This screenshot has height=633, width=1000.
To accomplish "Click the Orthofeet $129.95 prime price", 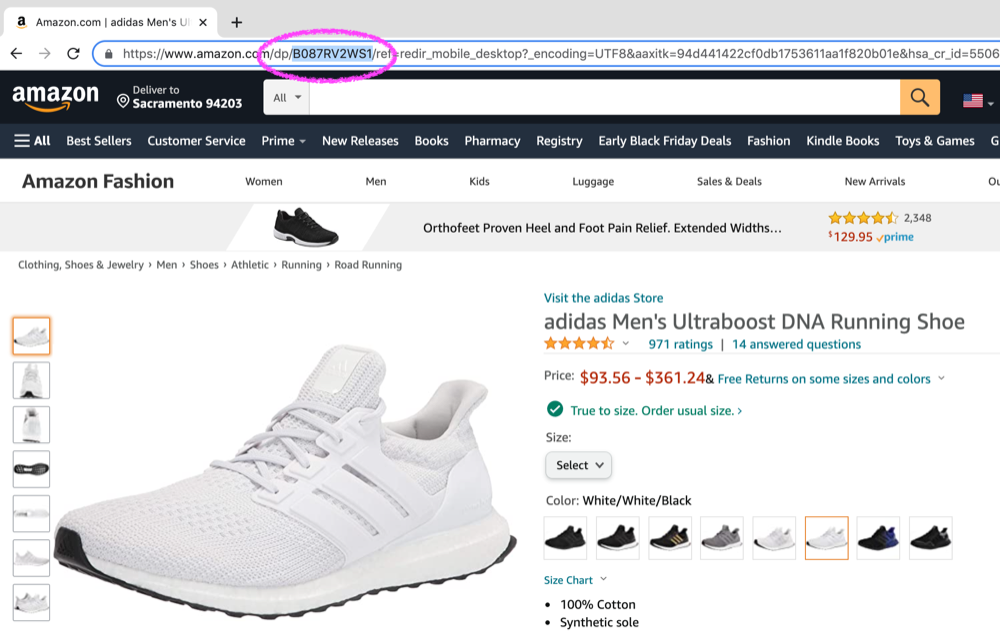I will (x=871, y=236).
